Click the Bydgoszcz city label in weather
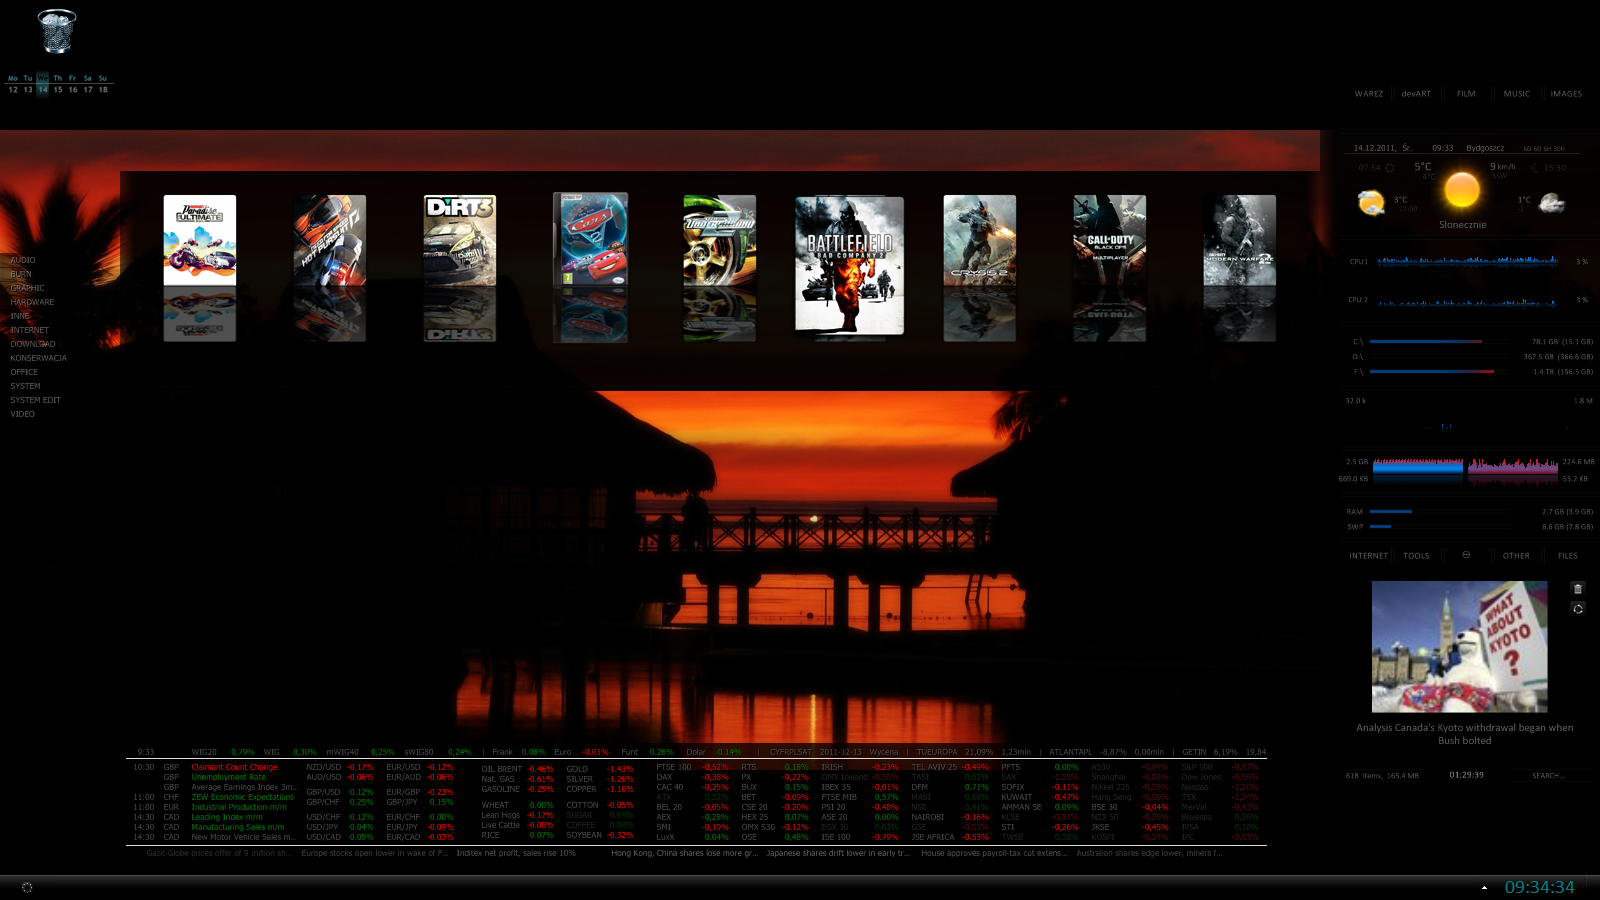Image resolution: width=1600 pixels, height=900 pixels. 1485,148
